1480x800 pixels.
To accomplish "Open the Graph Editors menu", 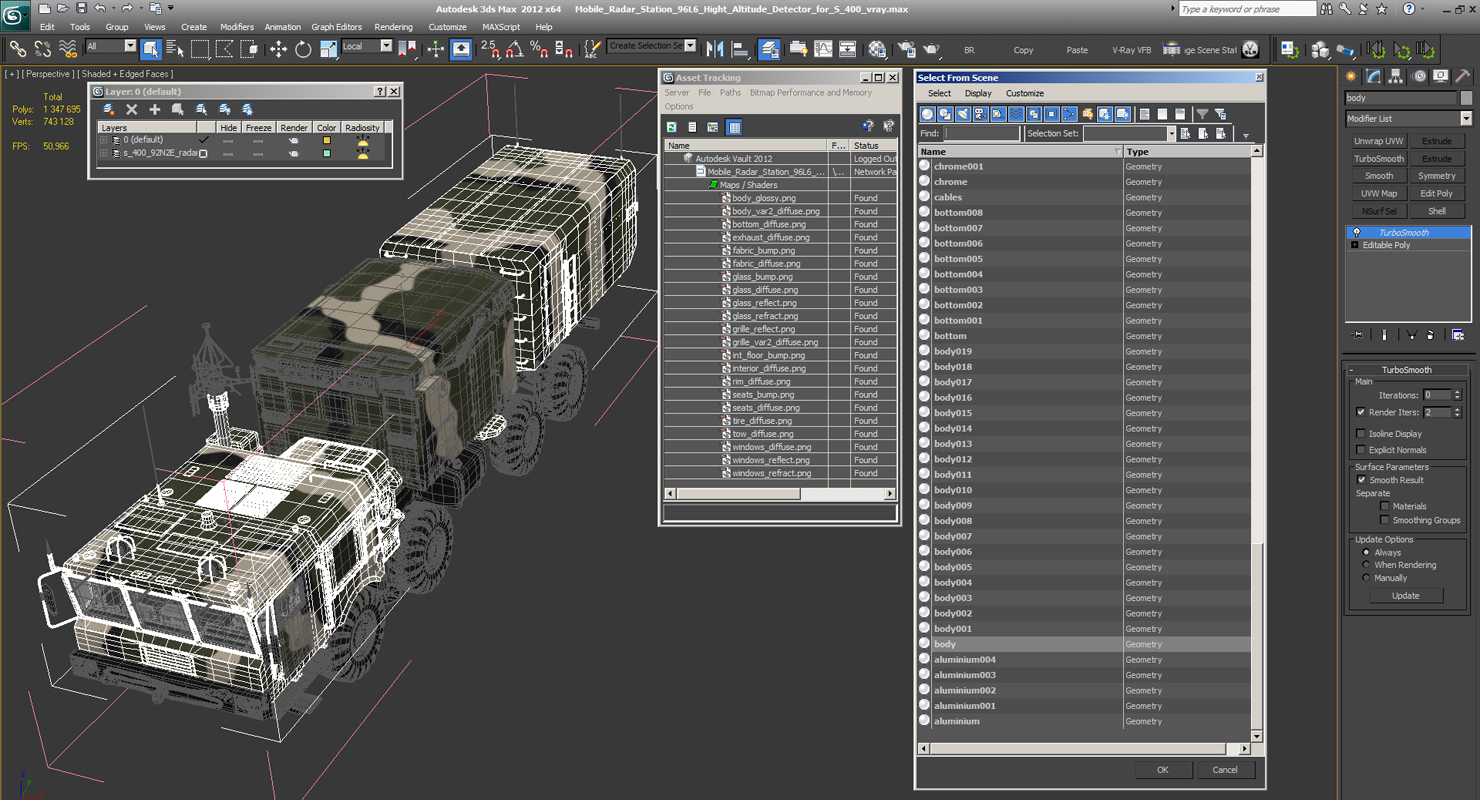I will [337, 27].
